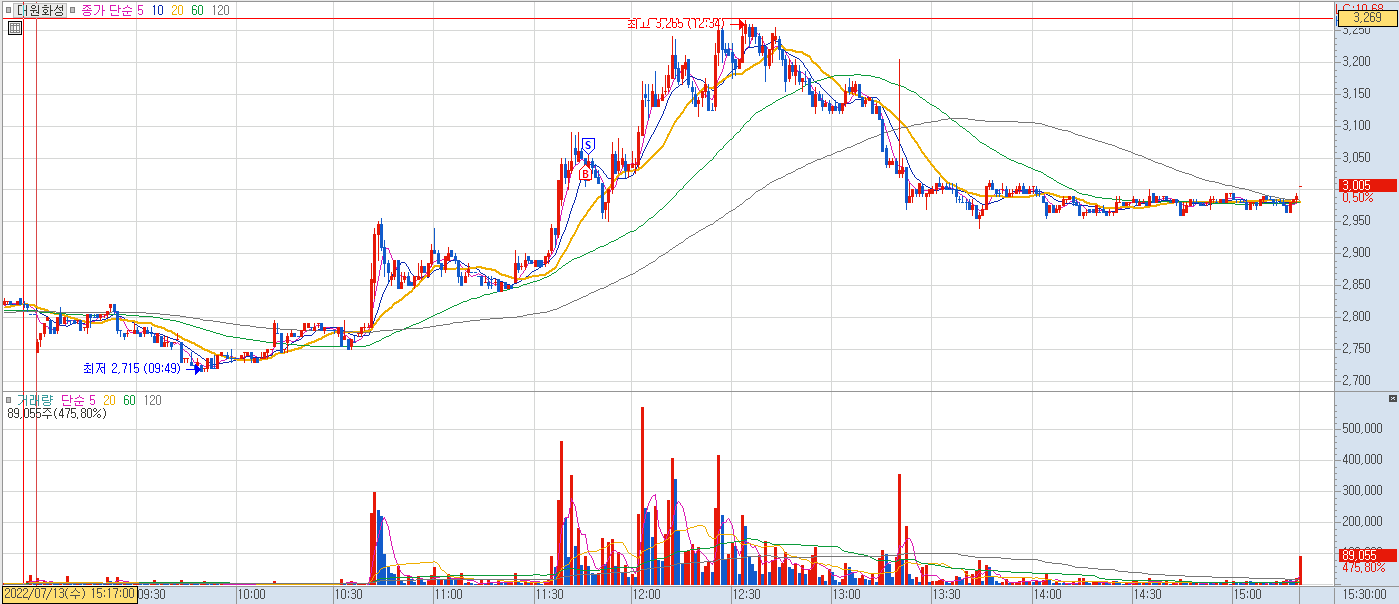Collapse the volume pane corner button

1393,399
